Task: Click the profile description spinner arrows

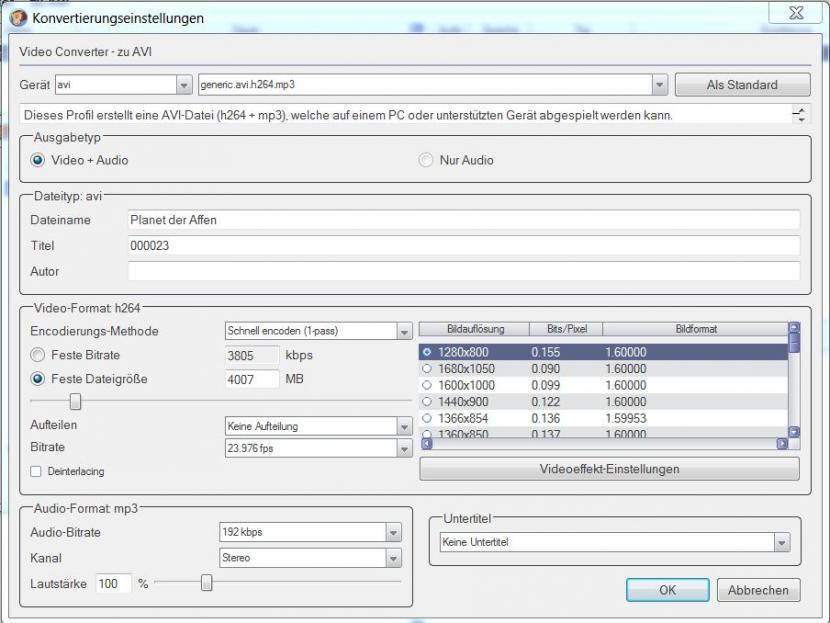Action: coord(799,115)
